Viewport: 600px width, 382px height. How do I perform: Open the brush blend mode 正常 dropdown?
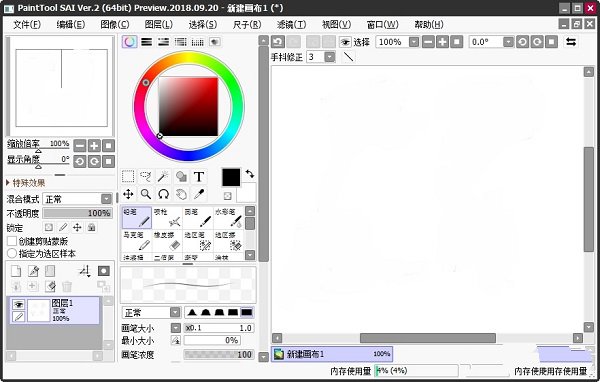[151, 313]
